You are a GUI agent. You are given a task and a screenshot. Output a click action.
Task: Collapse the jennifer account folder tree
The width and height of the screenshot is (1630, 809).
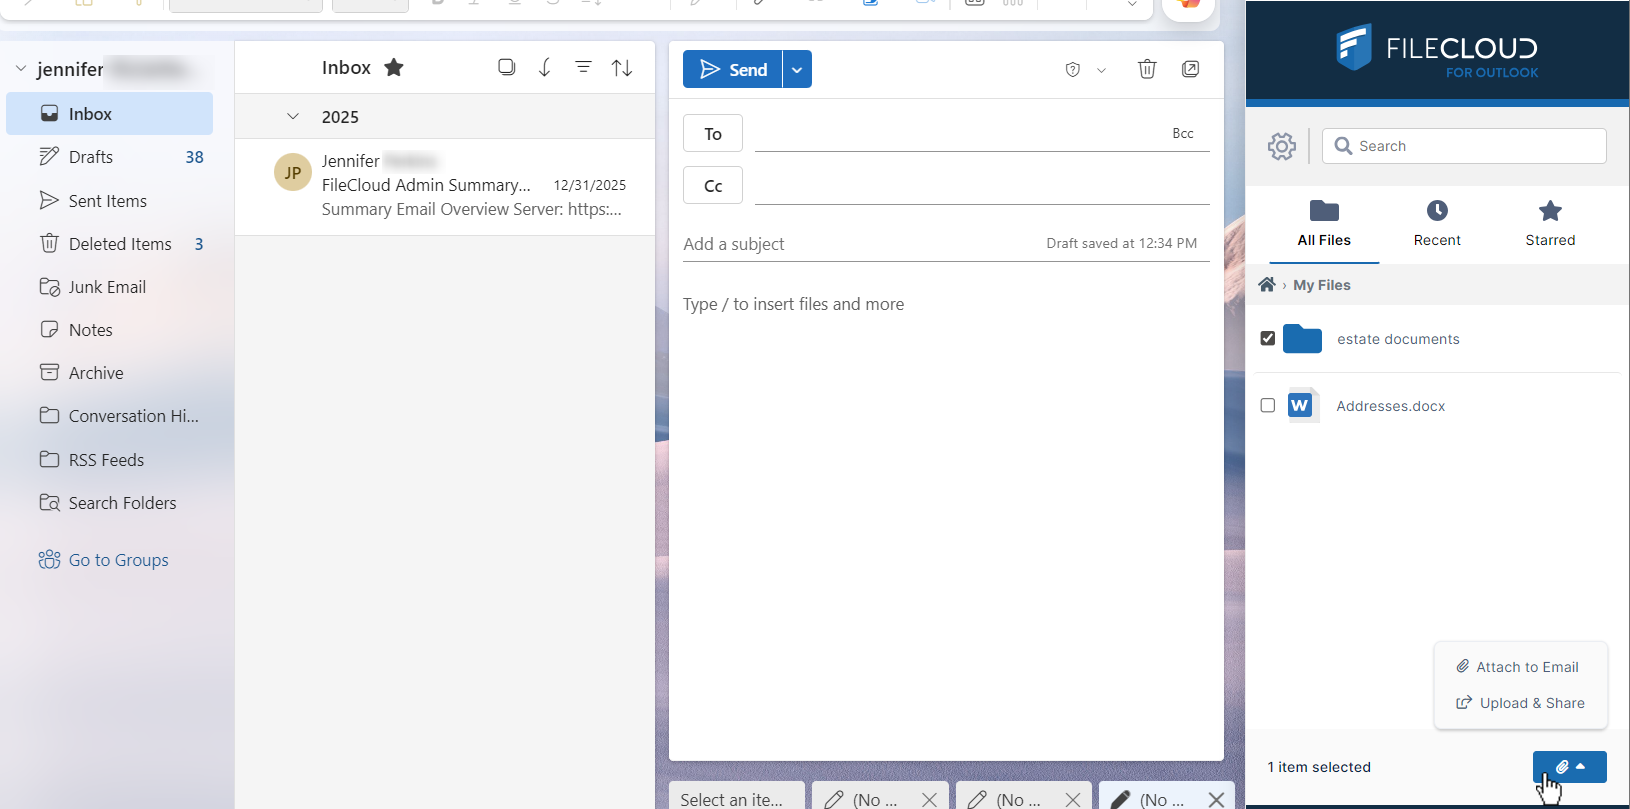[x=21, y=69]
